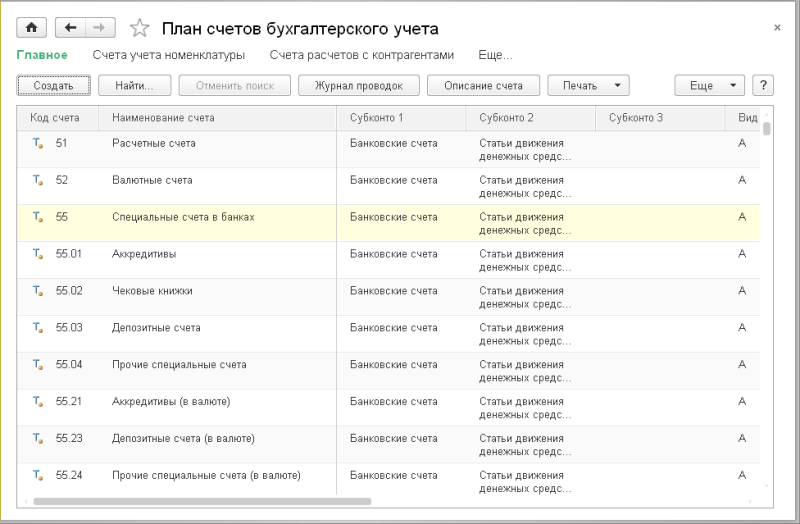Go back with the left arrow
The height and width of the screenshot is (524, 800).
point(71,28)
